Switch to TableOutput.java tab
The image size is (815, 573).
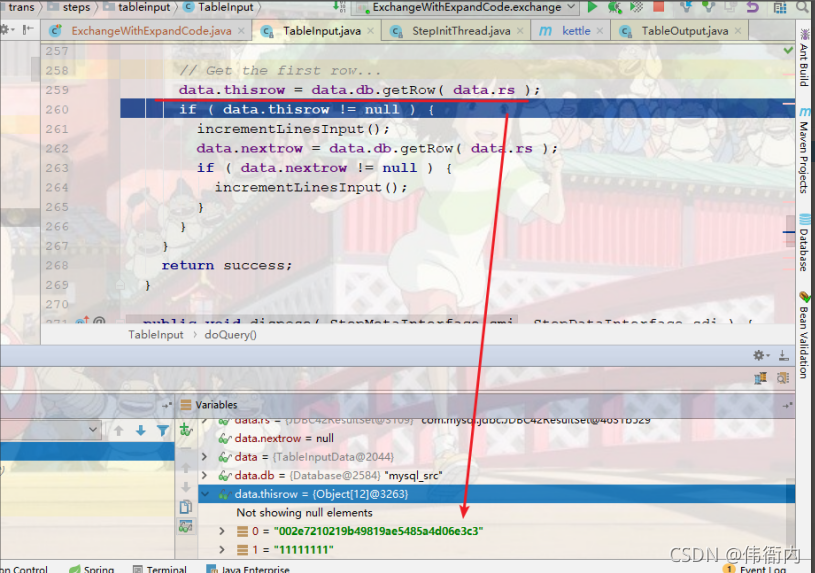679,31
